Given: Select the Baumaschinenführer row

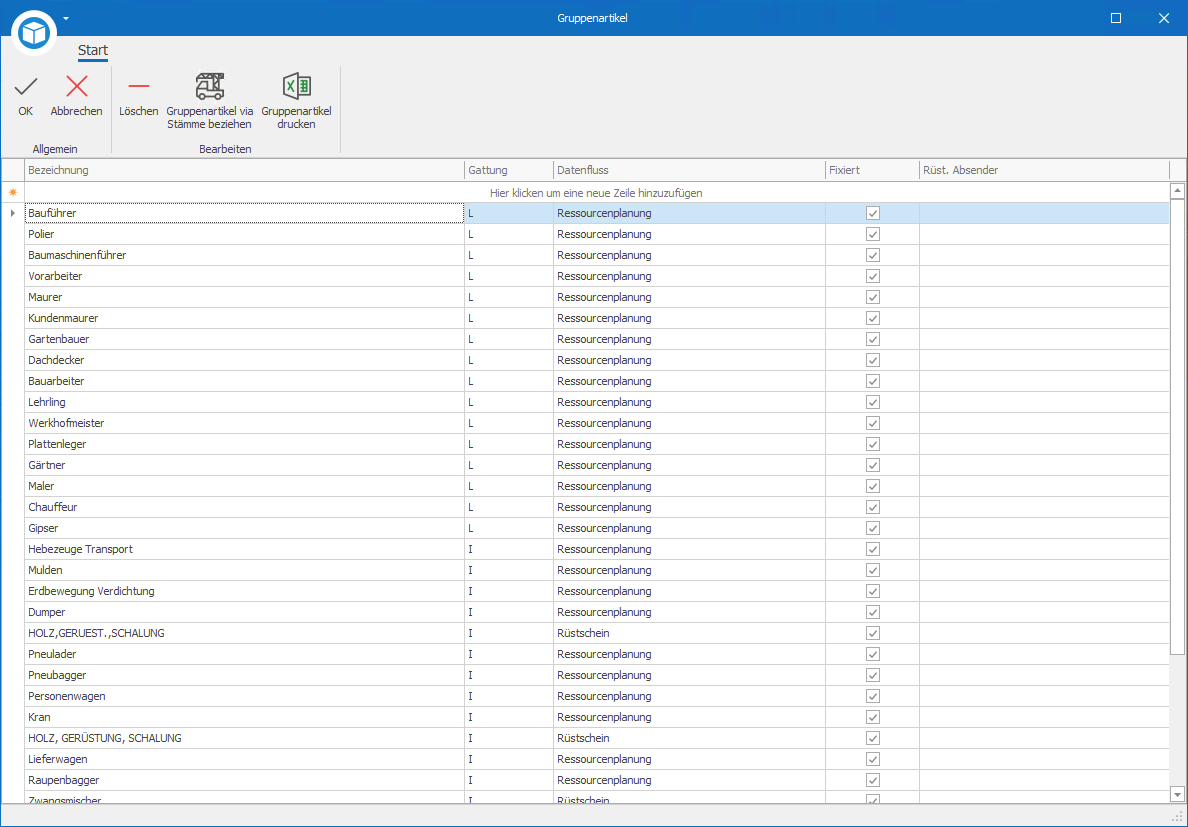Looking at the screenshot, I should pyautogui.click(x=597, y=255).
